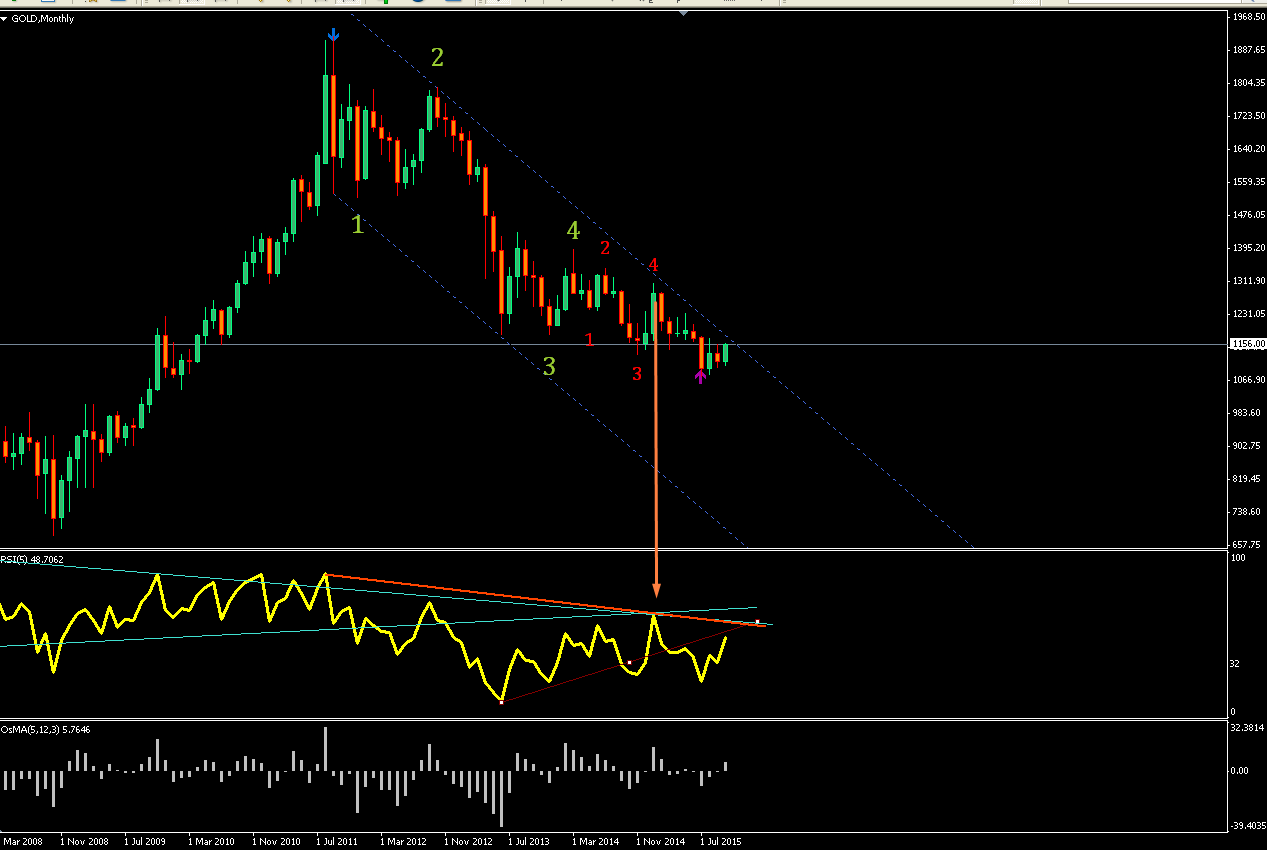This screenshot has height=850, width=1267.
Task: Select the red wave label 2
Action: pyautogui.click(x=605, y=248)
